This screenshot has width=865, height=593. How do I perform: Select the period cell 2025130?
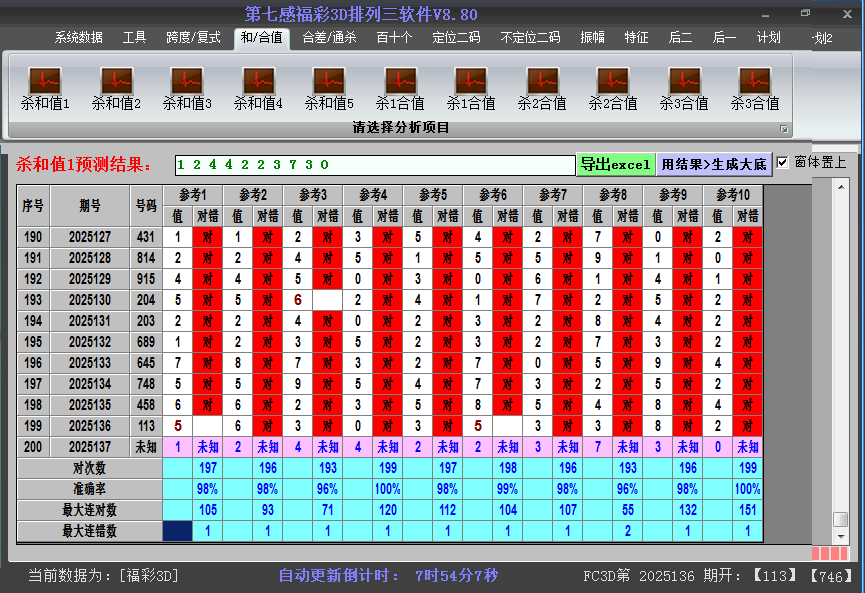[90, 300]
